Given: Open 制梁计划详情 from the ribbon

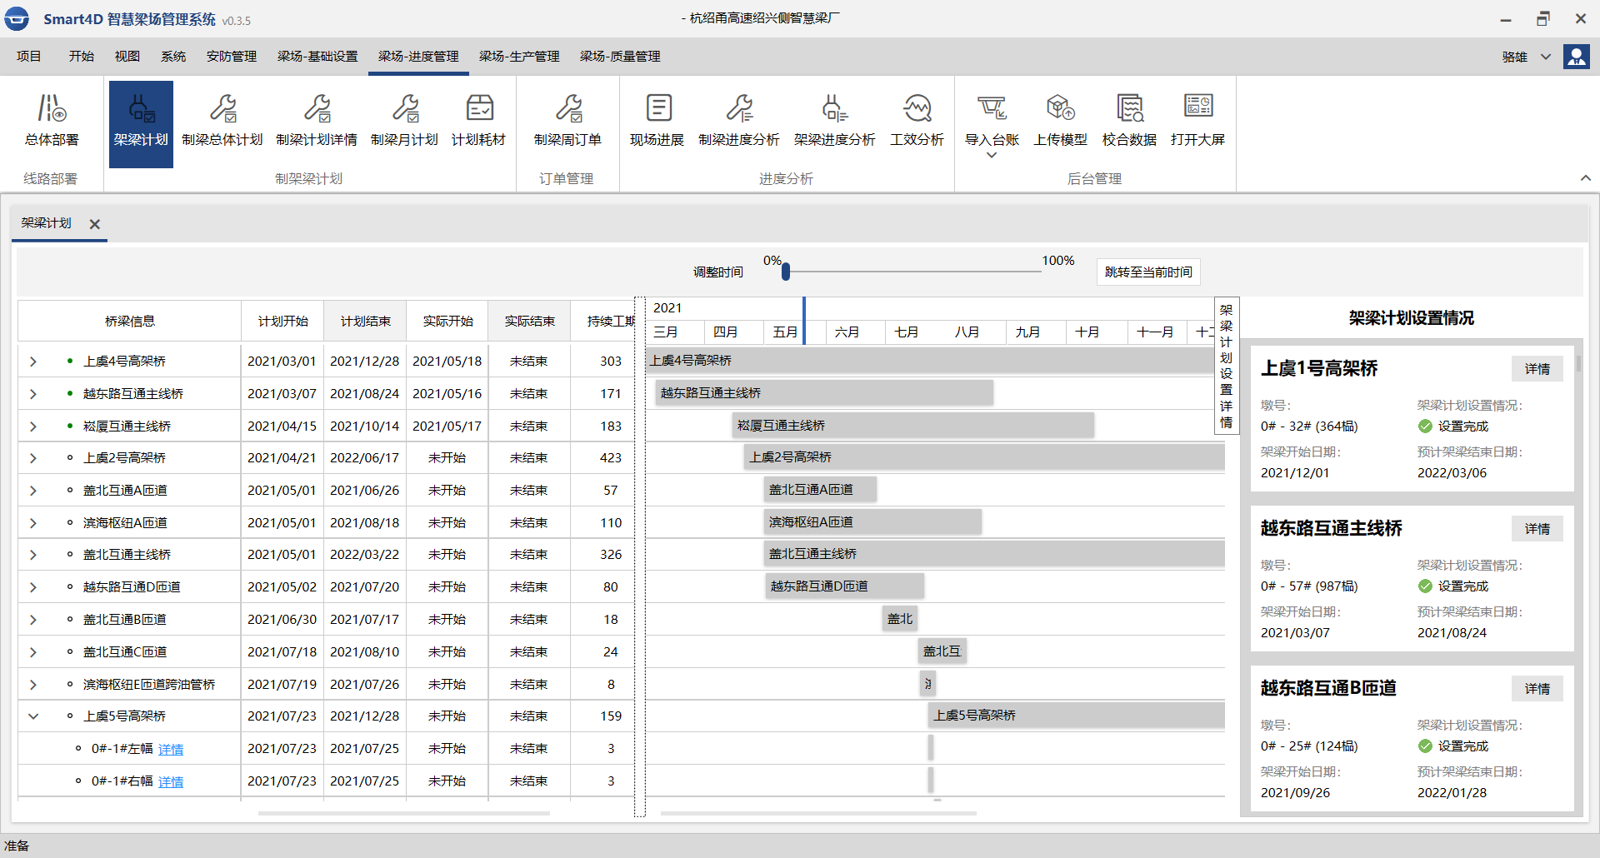Looking at the screenshot, I should (x=316, y=120).
